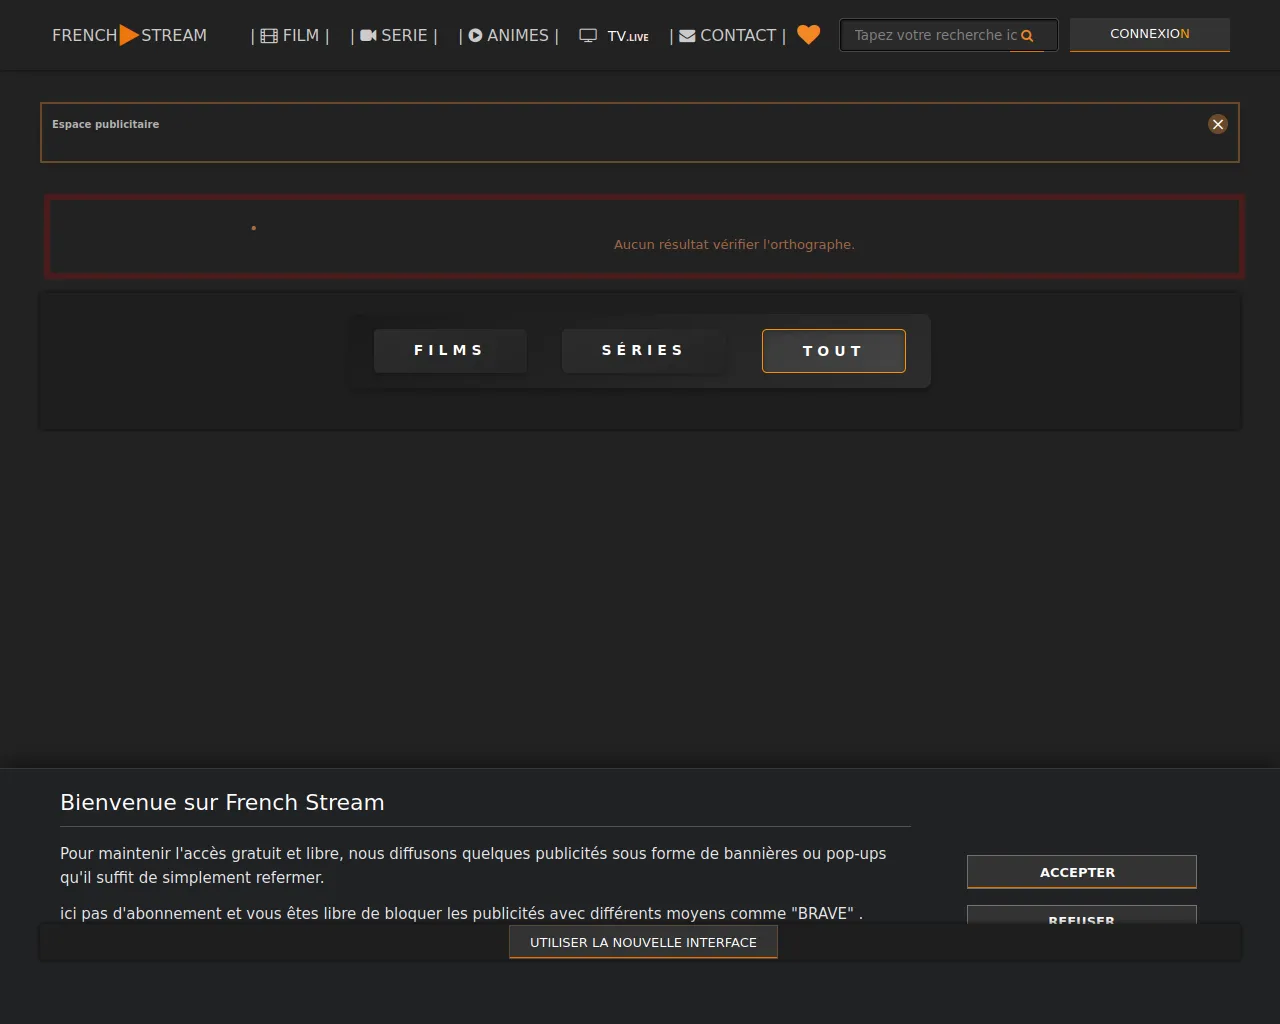Click the envelope icon beside CONTACT
Viewport: 1280px width, 1024px height.
687,36
